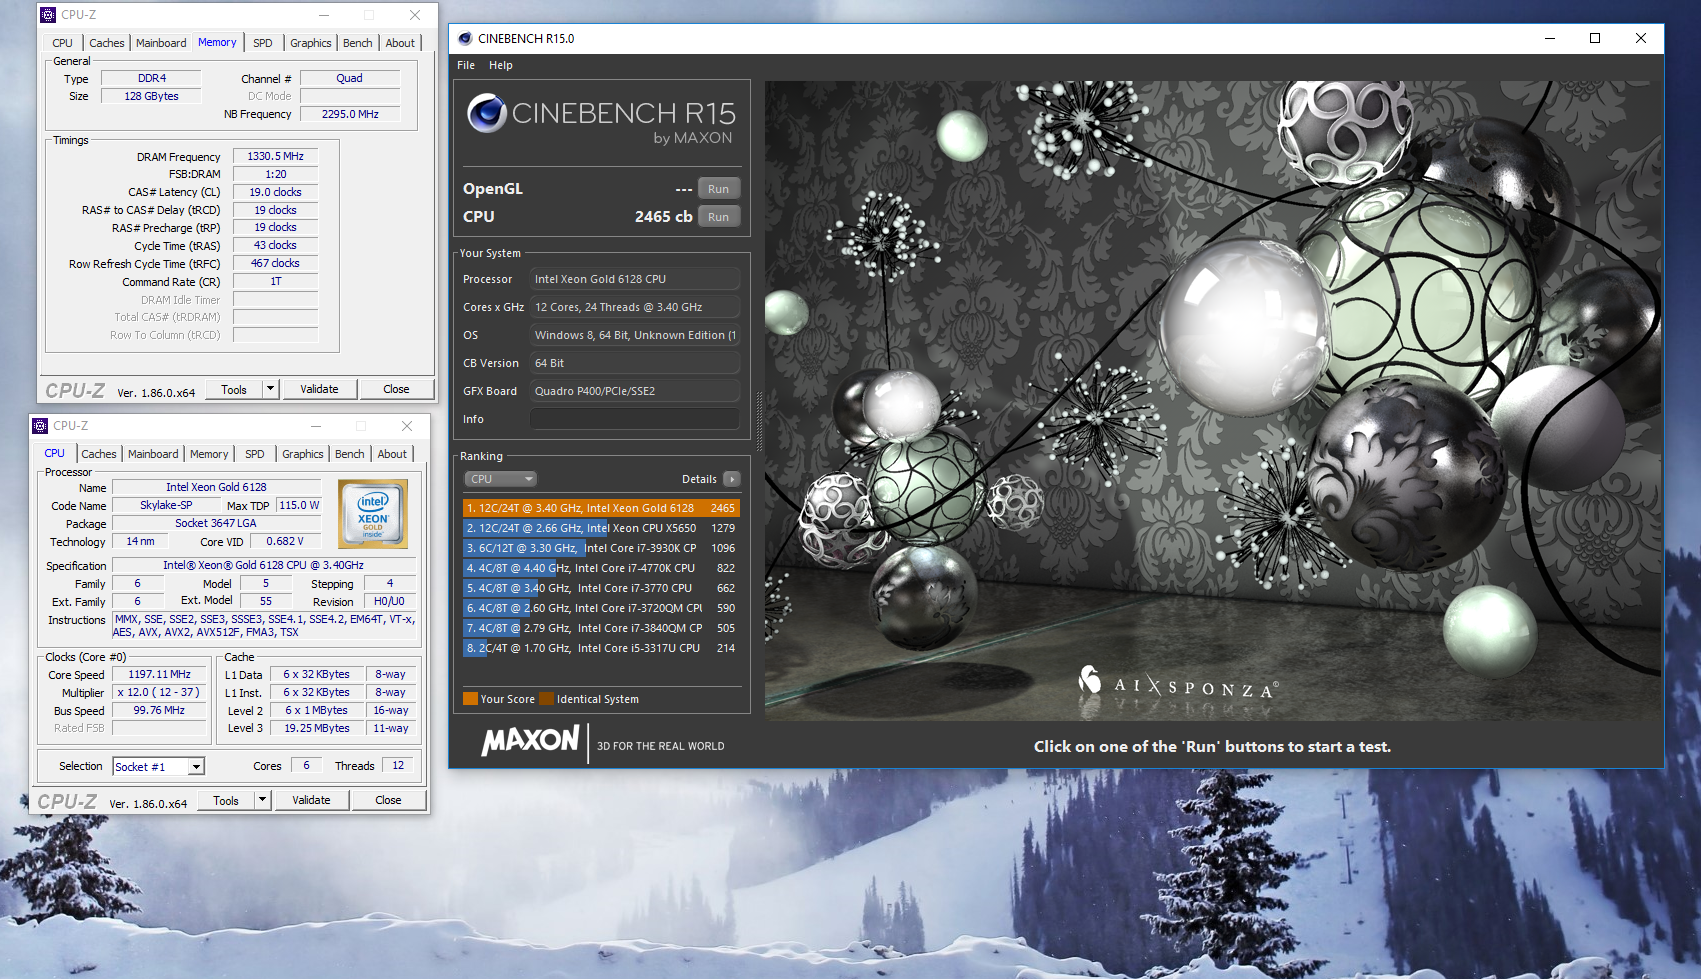Click Close button in Memory CPU-Z window
The image size is (1701, 979).
click(396, 389)
